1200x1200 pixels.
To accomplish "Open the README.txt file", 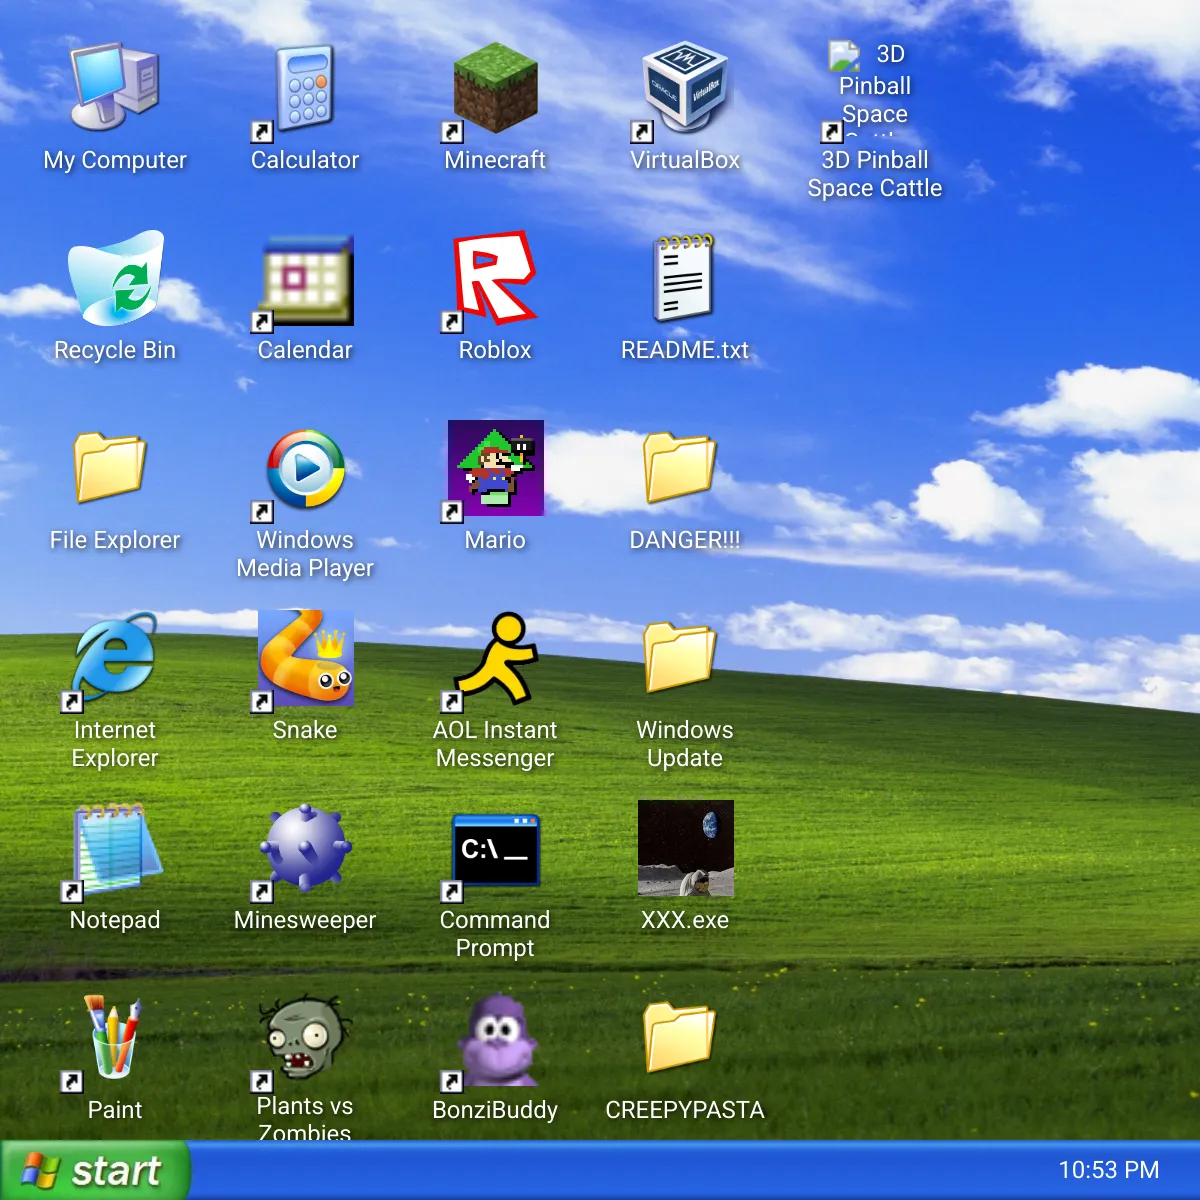I will (685, 283).
